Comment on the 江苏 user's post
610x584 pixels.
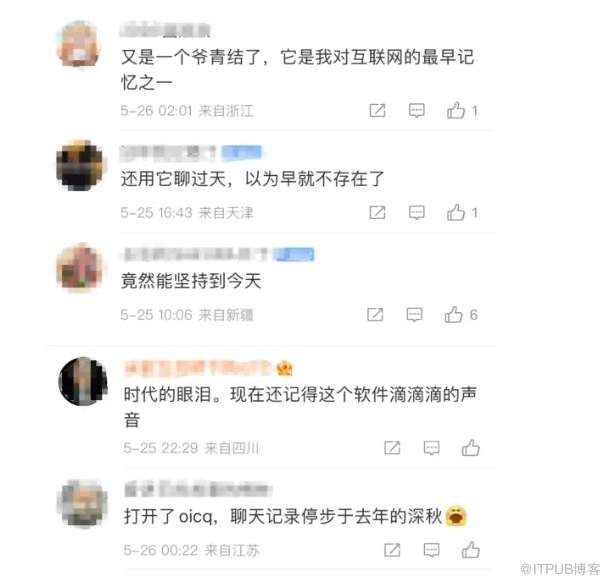tap(431, 550)
